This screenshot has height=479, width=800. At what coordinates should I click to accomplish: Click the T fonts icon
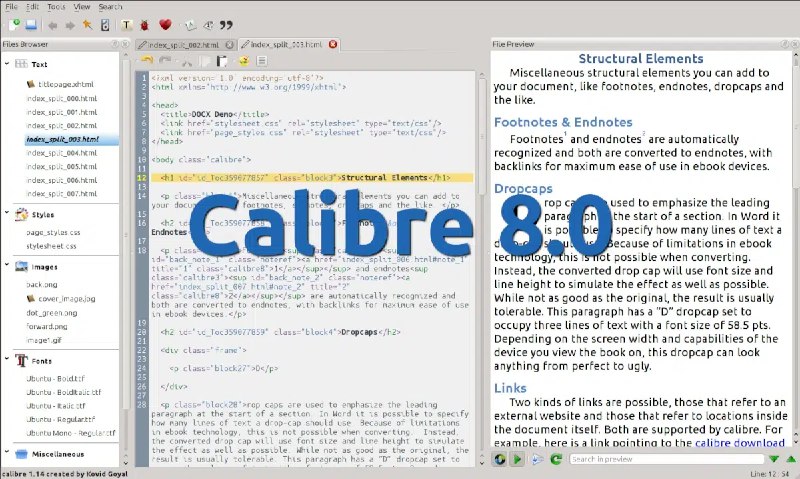point(127,24)
